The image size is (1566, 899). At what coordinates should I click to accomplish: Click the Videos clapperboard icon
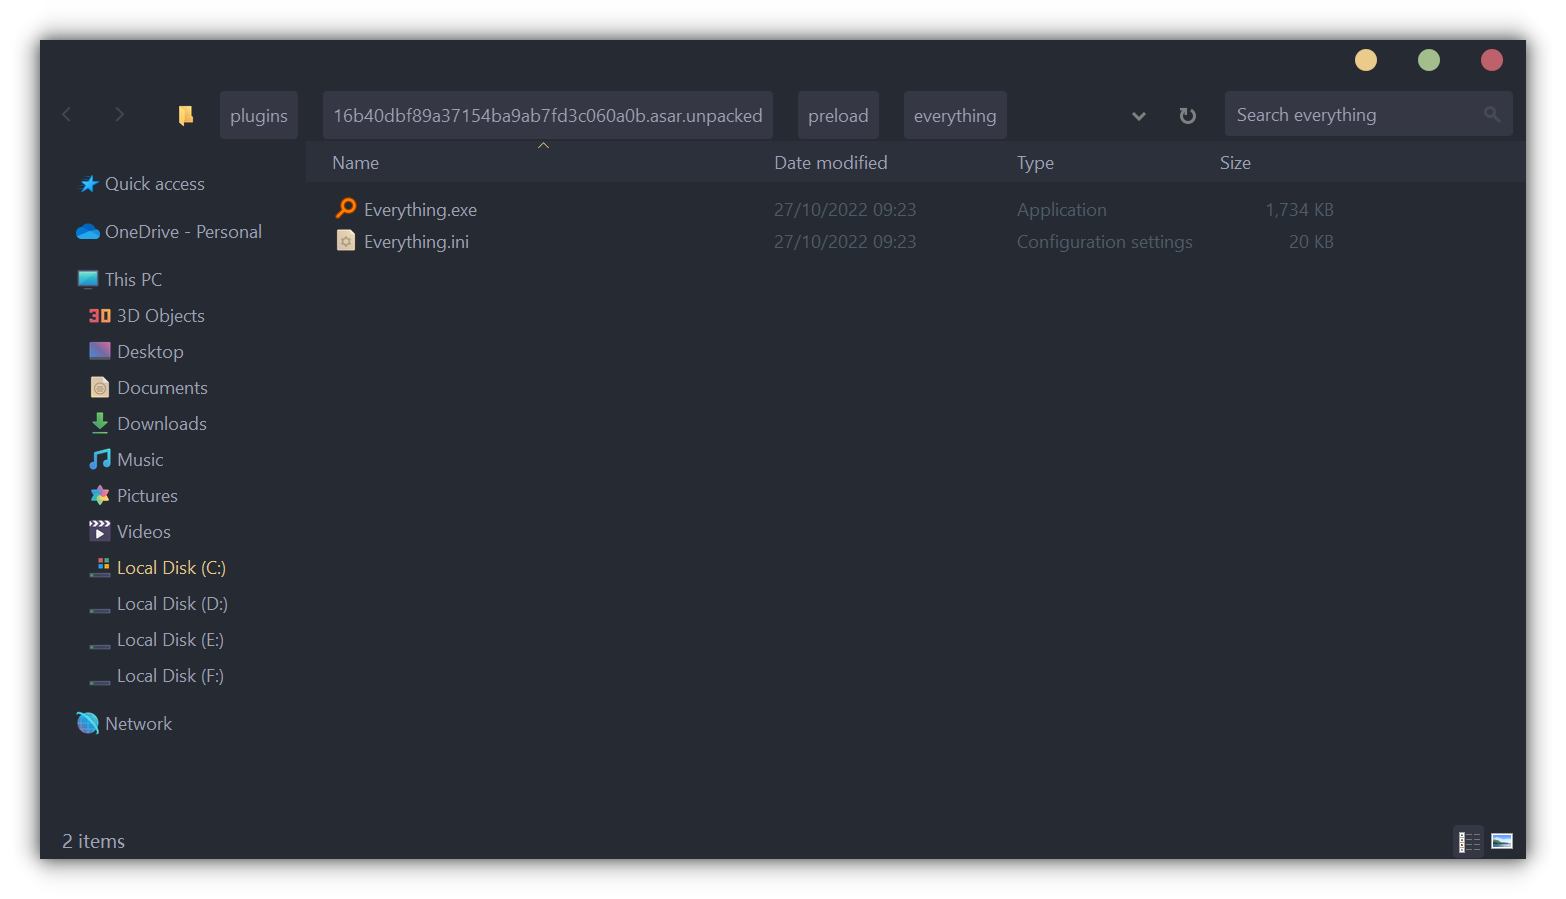[x=100, y=530]
